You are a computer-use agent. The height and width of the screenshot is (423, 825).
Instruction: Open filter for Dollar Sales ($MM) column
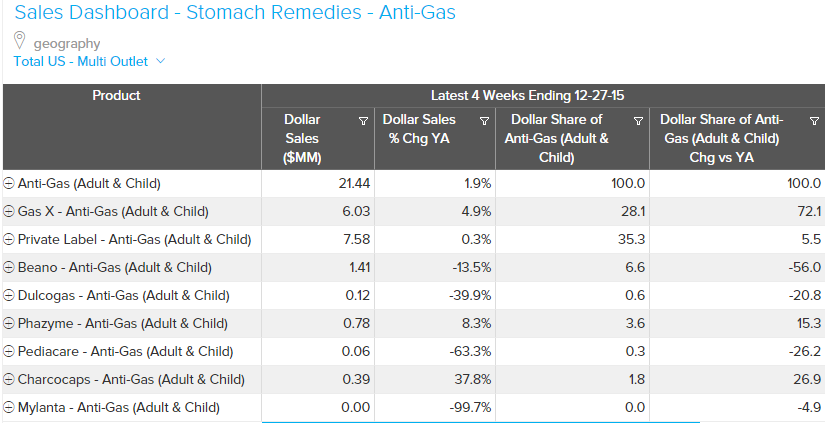tap(363, 121)
